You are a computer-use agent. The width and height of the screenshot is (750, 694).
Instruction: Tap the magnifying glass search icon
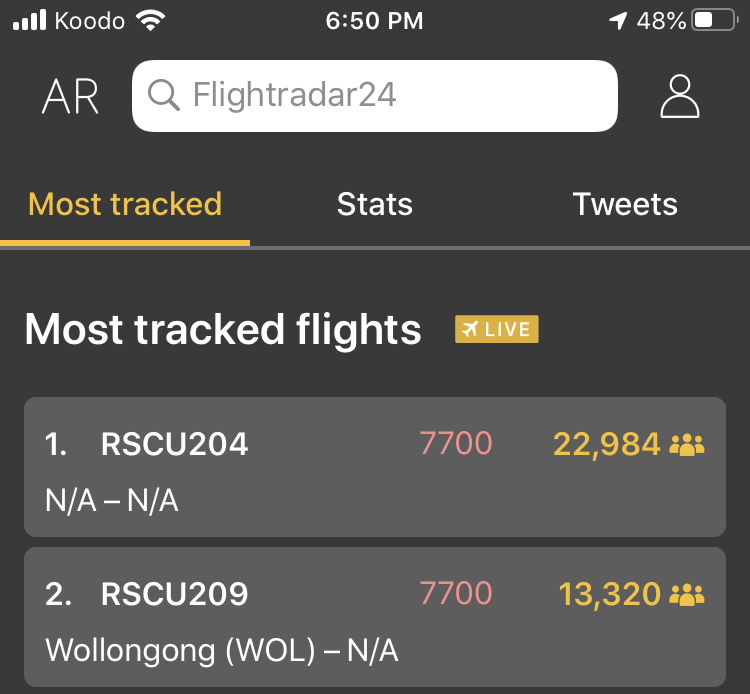[x=163, y=96]
